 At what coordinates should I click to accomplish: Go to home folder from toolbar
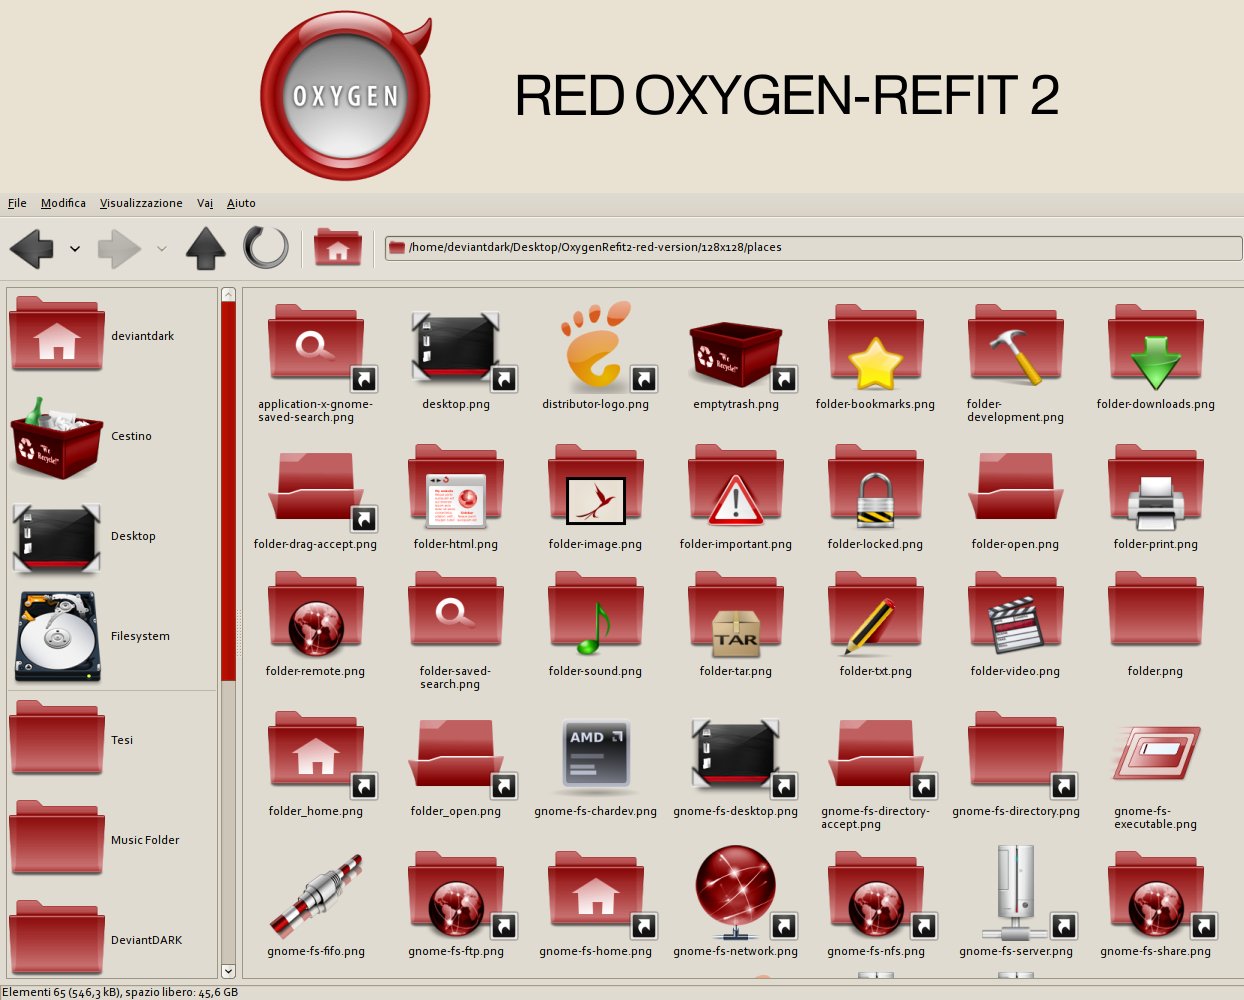[338, 247]
